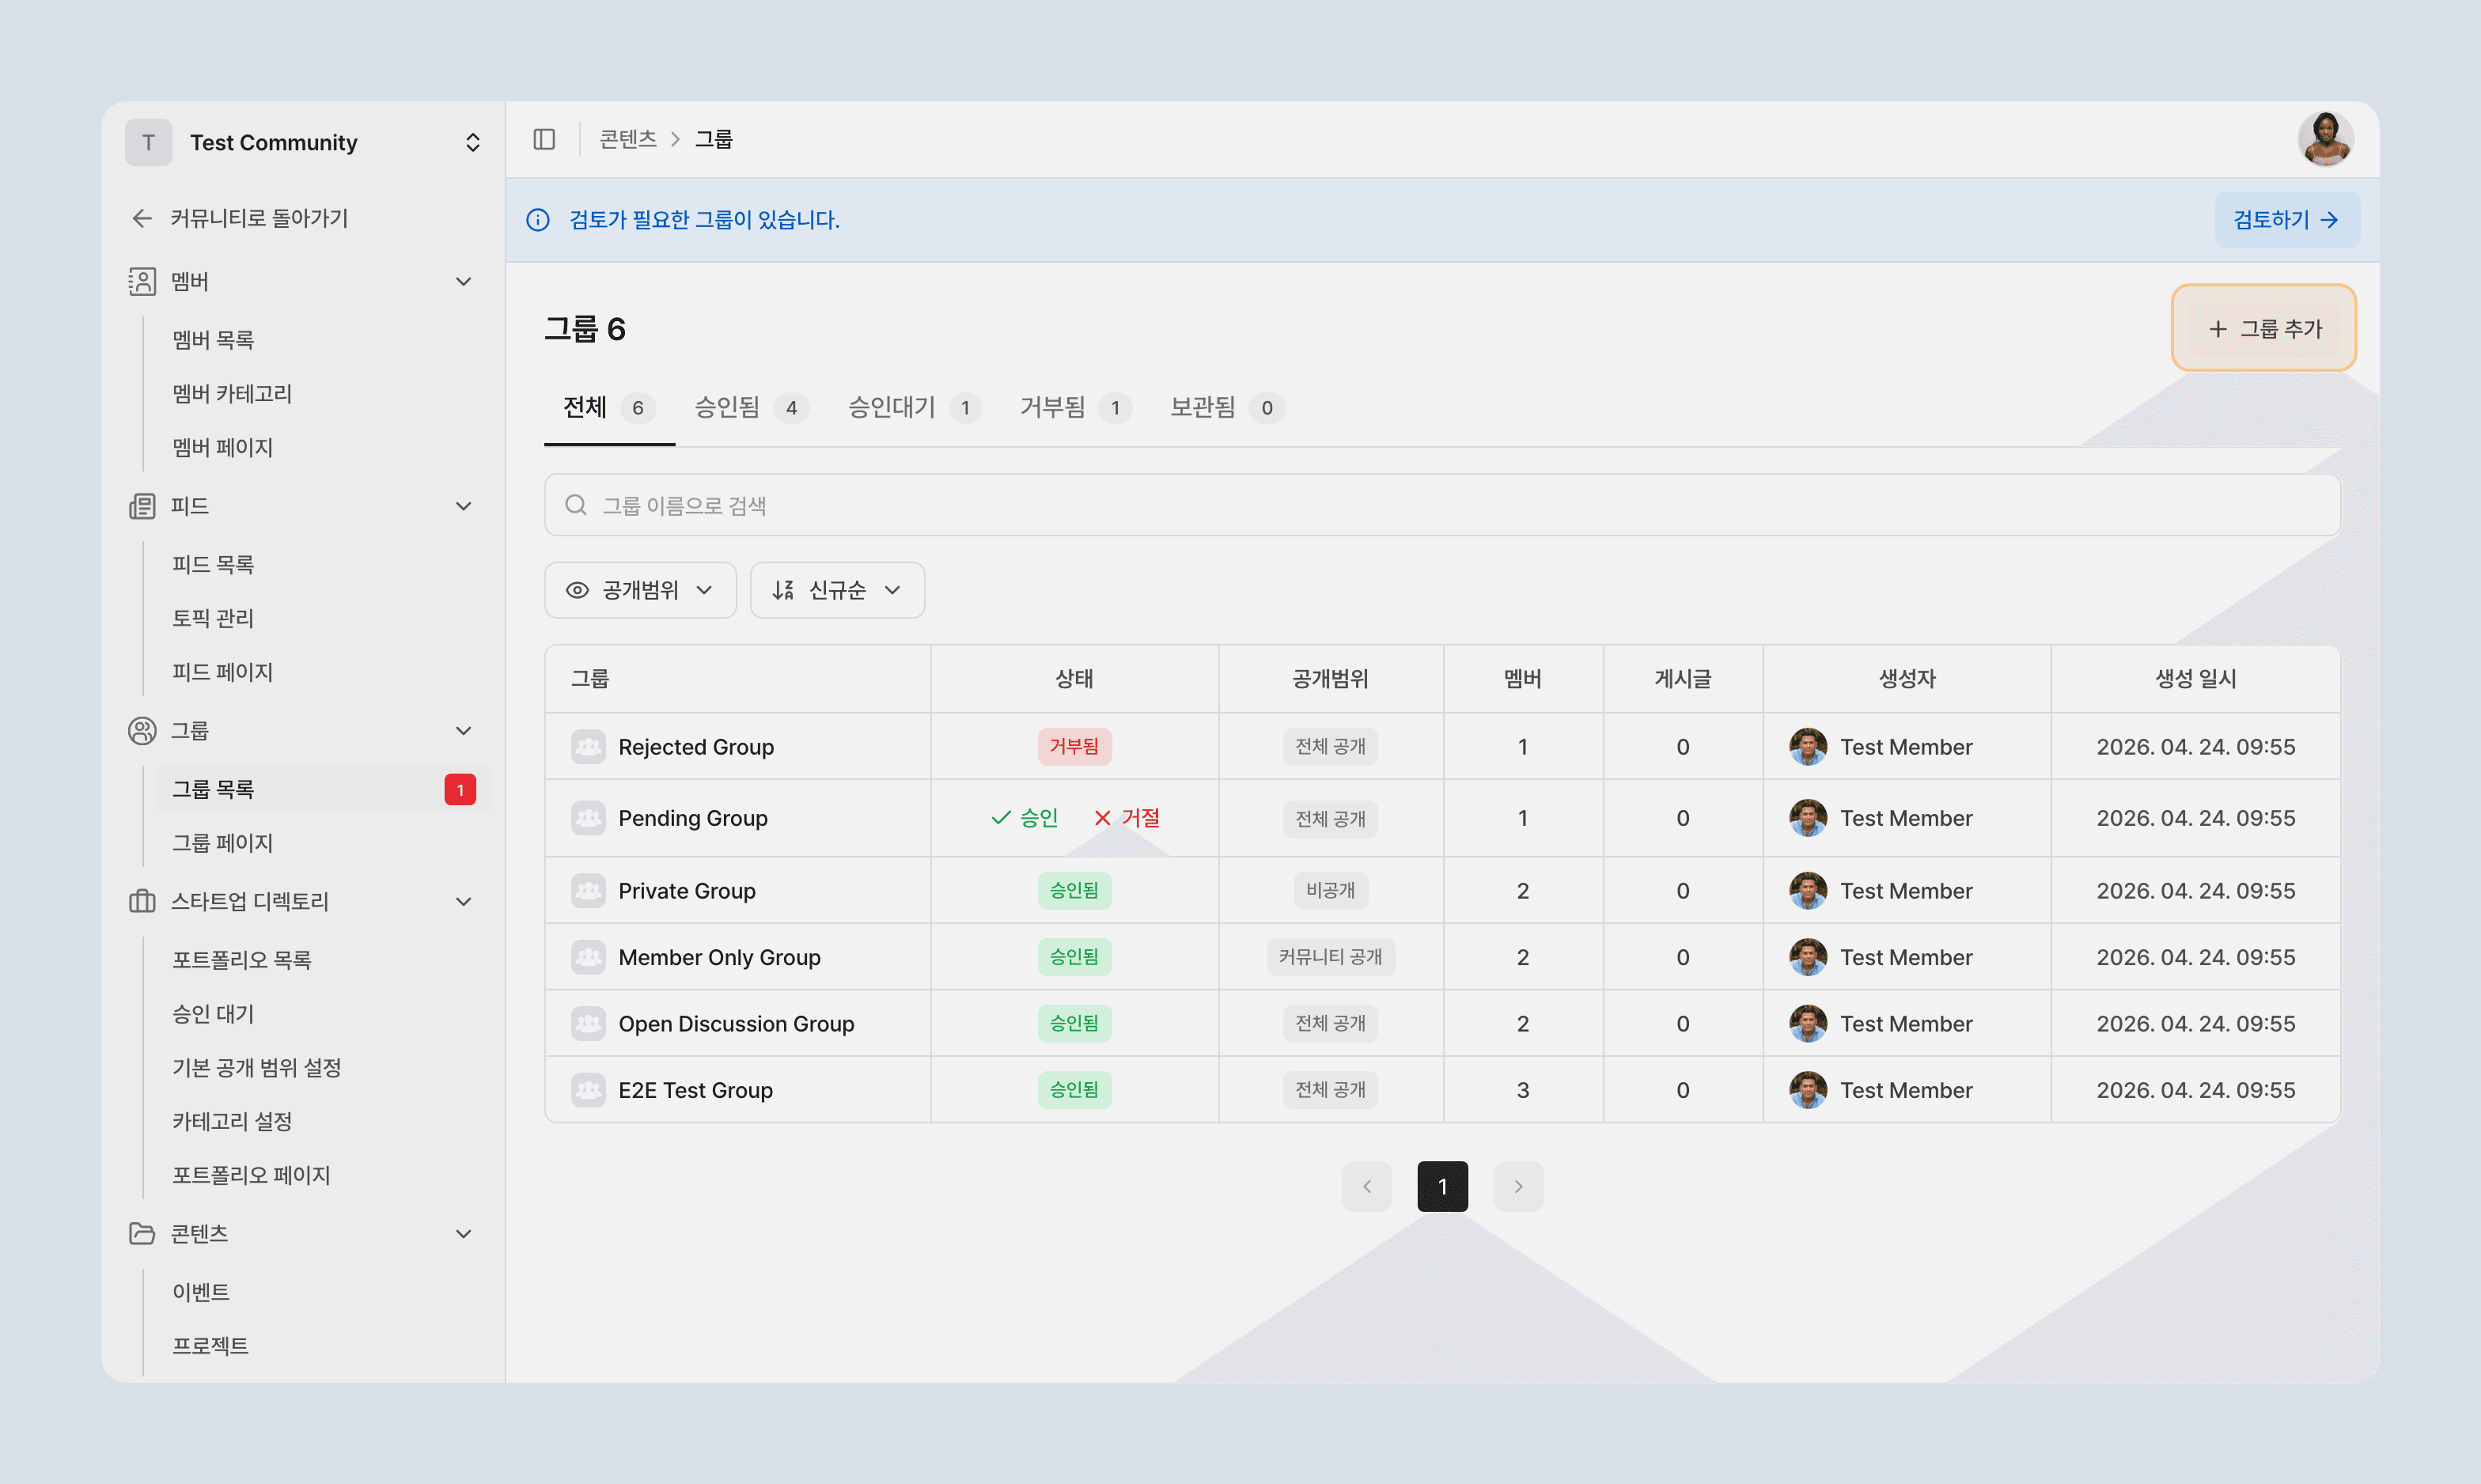Click the red notification badge on 그룹 목록
Viewport: 2481px width, 1484px height.
click(x=460, y=790)
